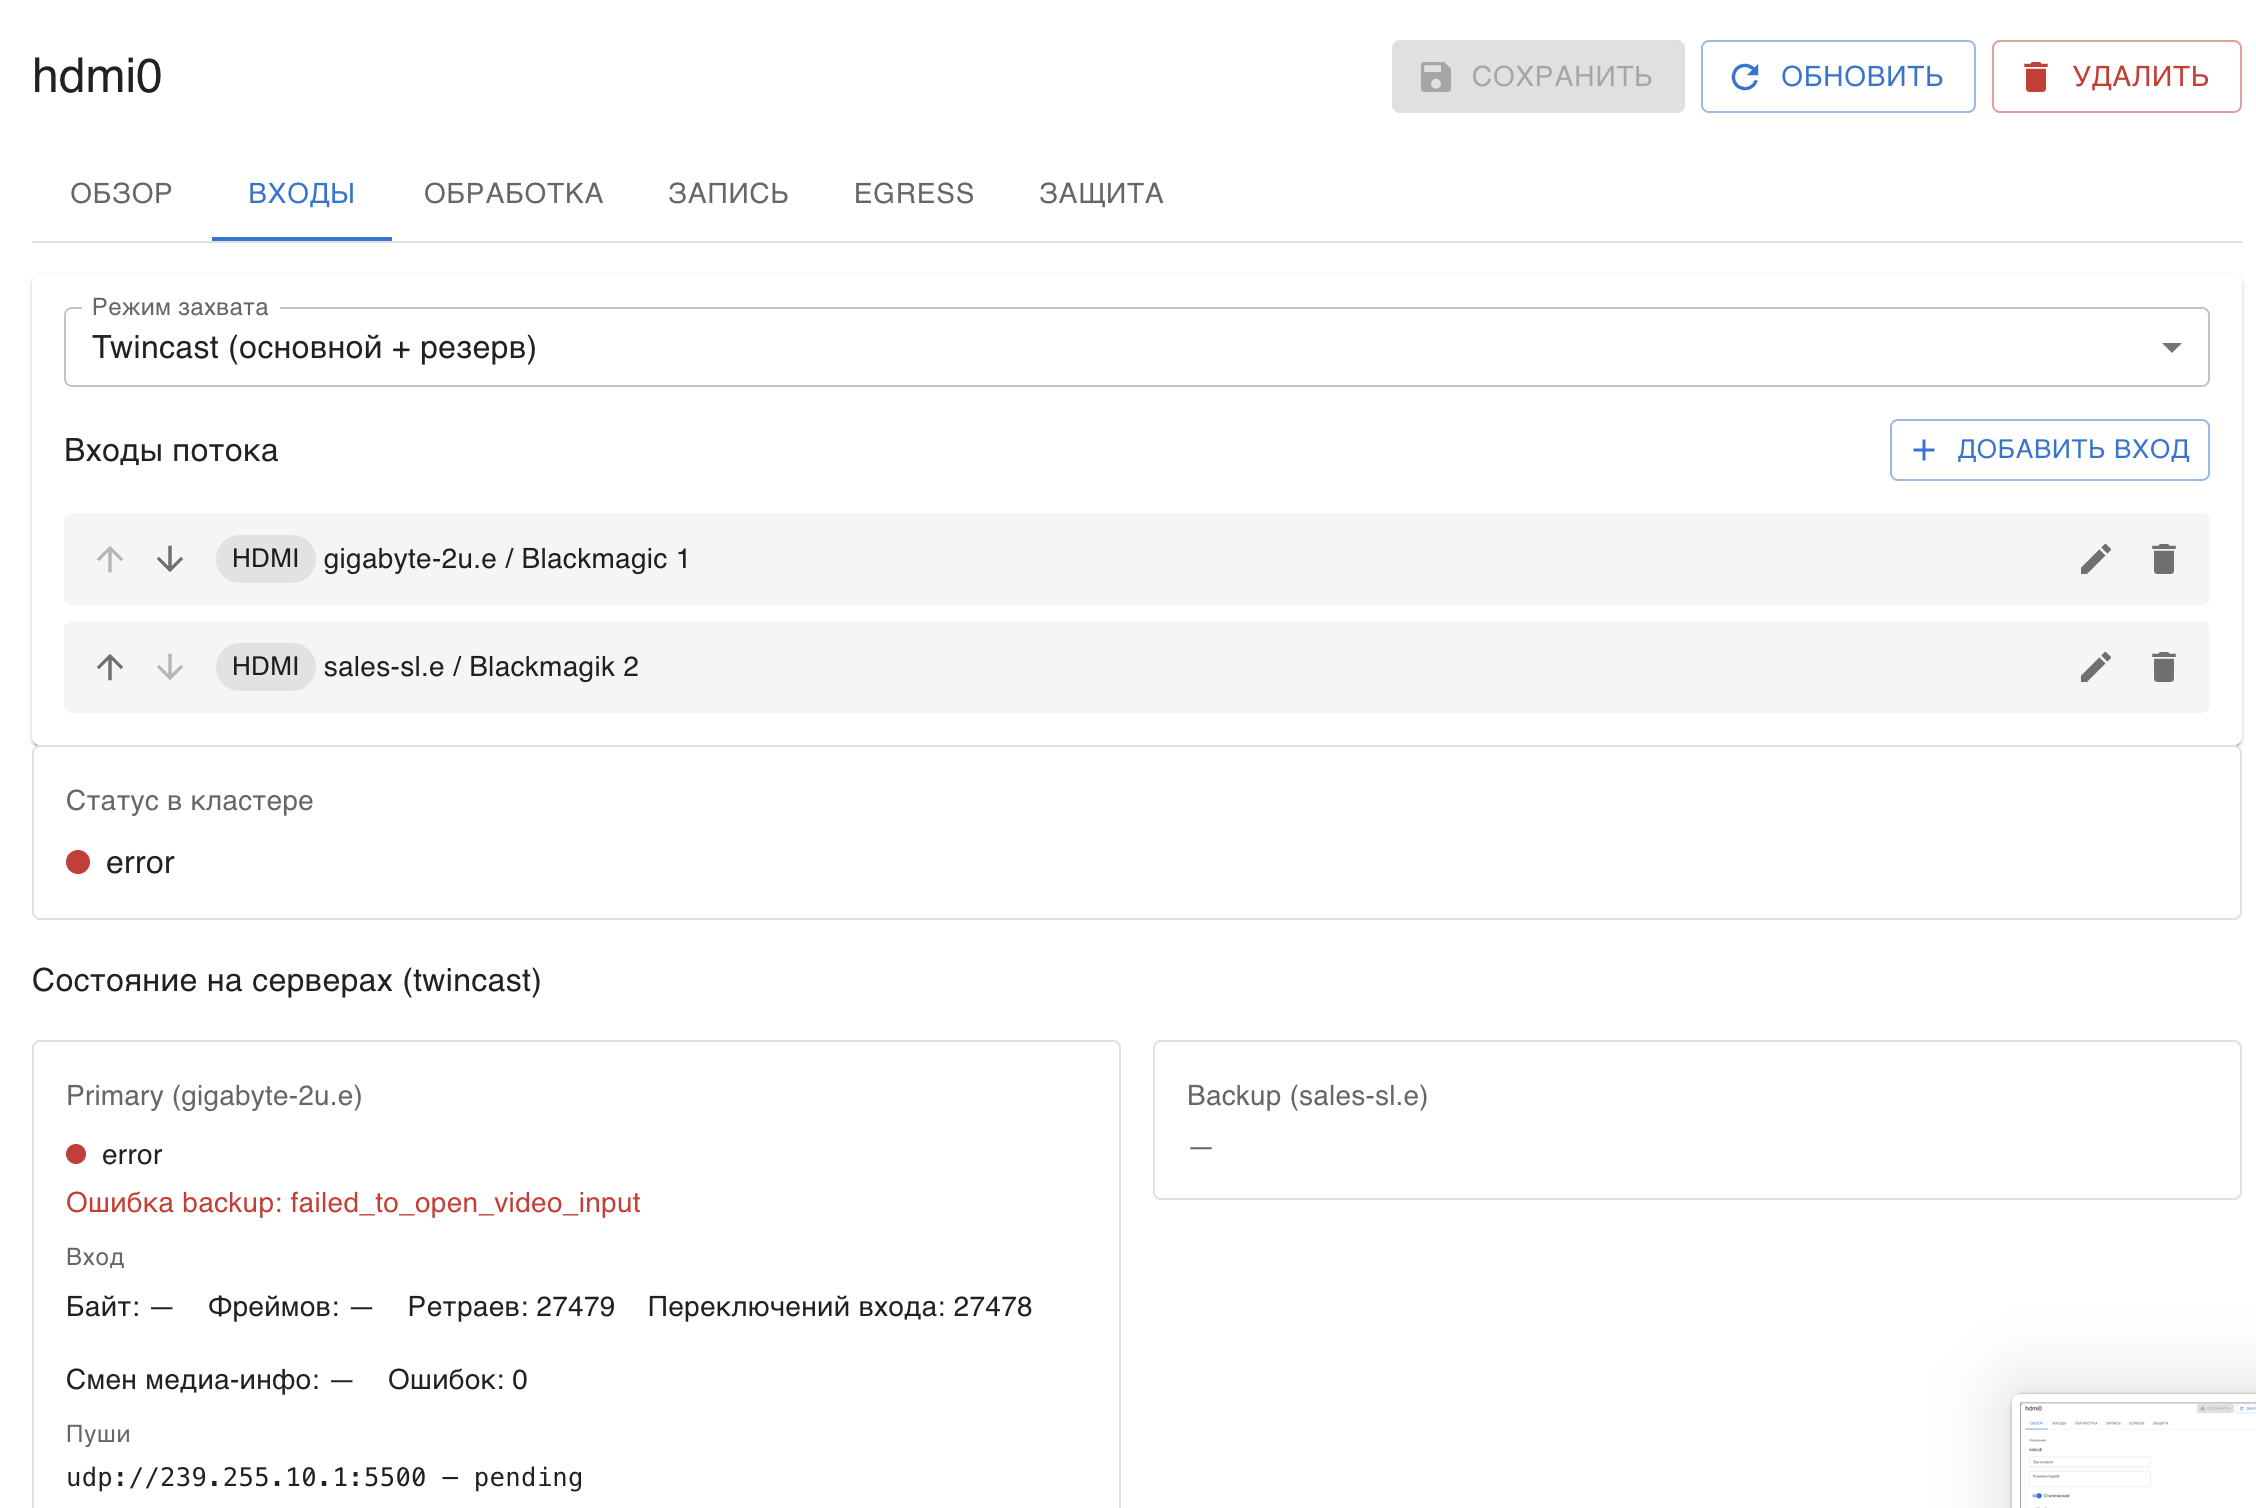Screen dimensions: 2256x1508
Task: Edit the gigabyte-2u.e / Blackmagic 1 input
Action: [2095, 559]
